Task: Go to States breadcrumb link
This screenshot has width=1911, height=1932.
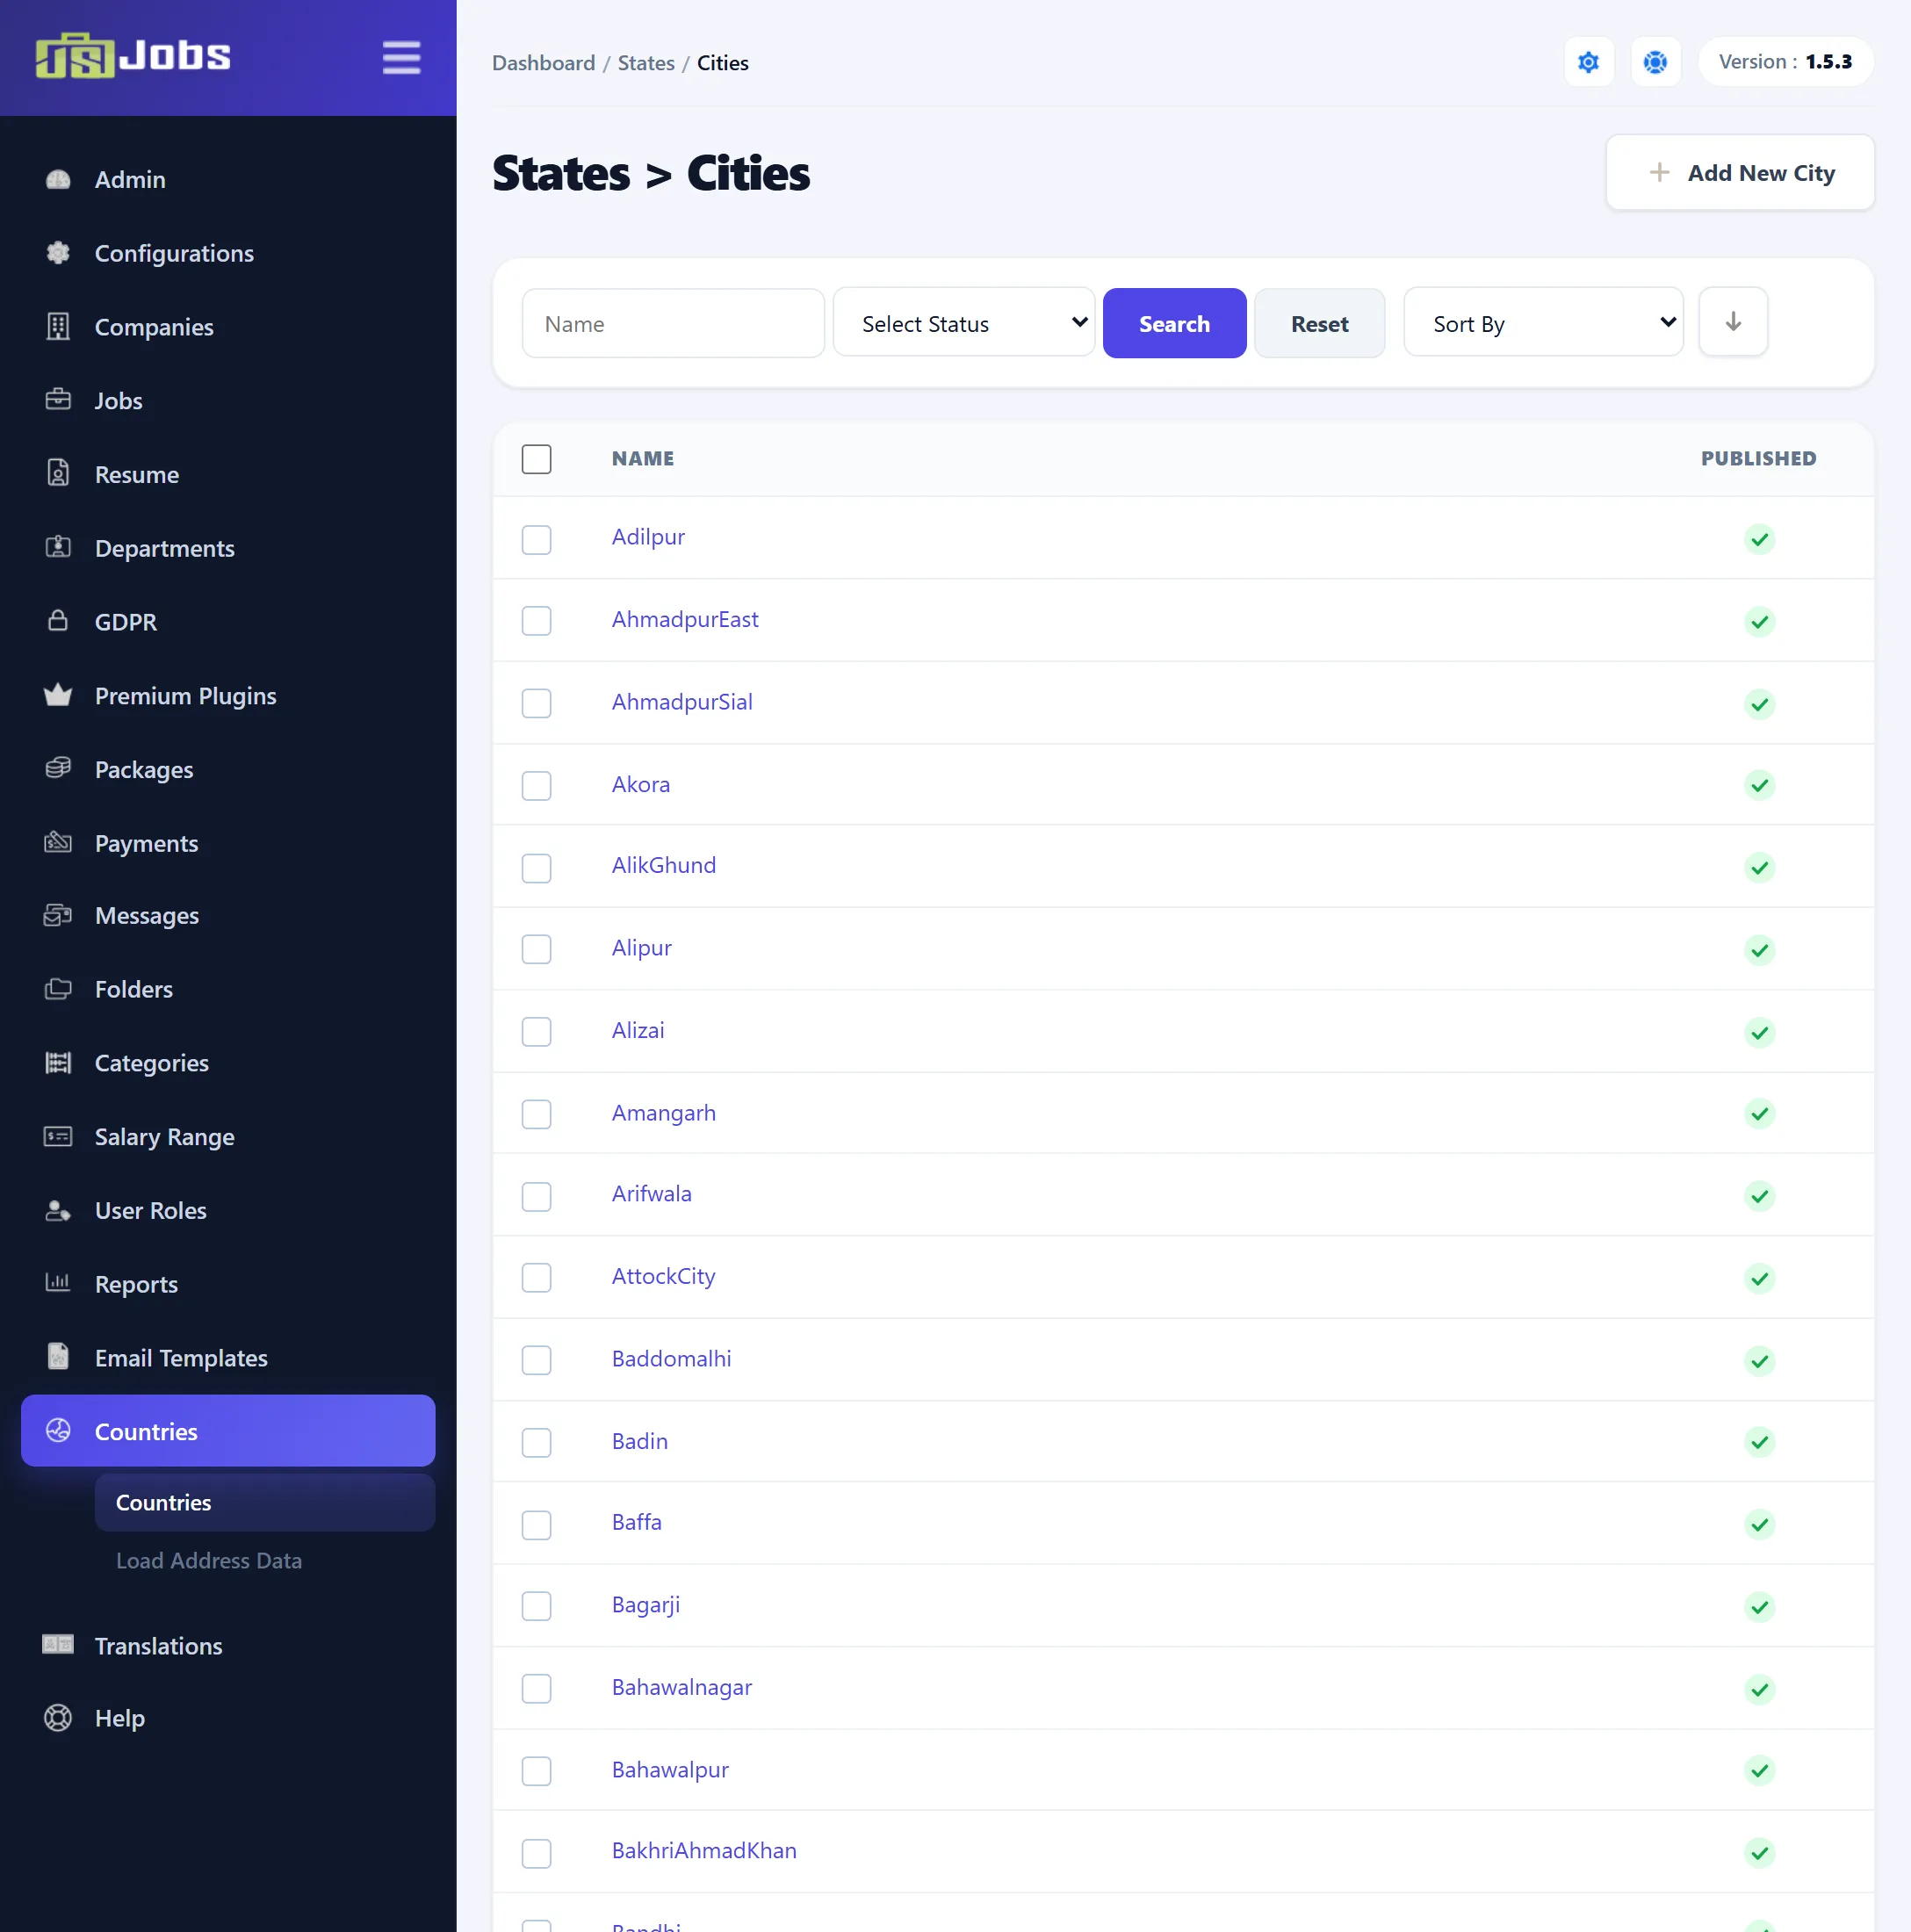Action: point(646,62)
